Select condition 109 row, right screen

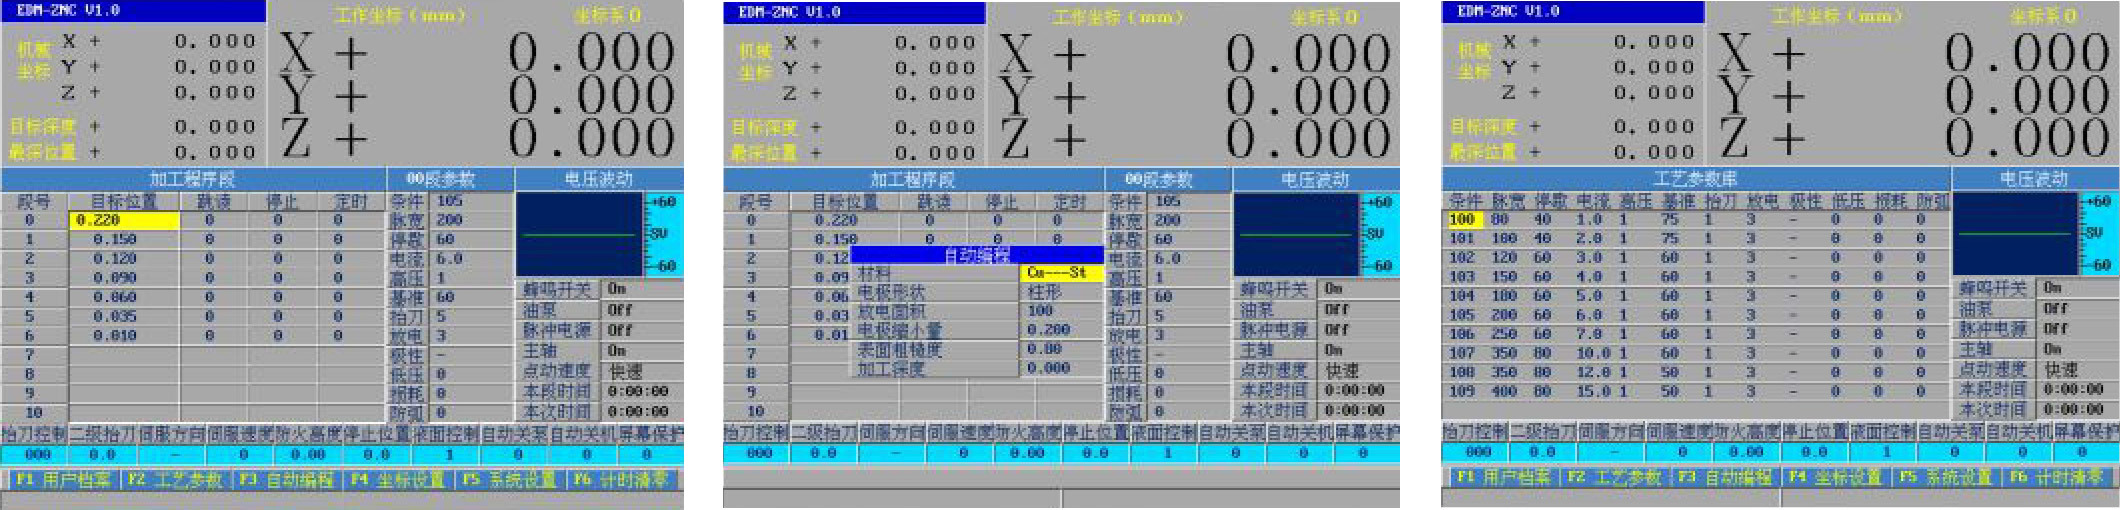click(x=1696, y=391)
